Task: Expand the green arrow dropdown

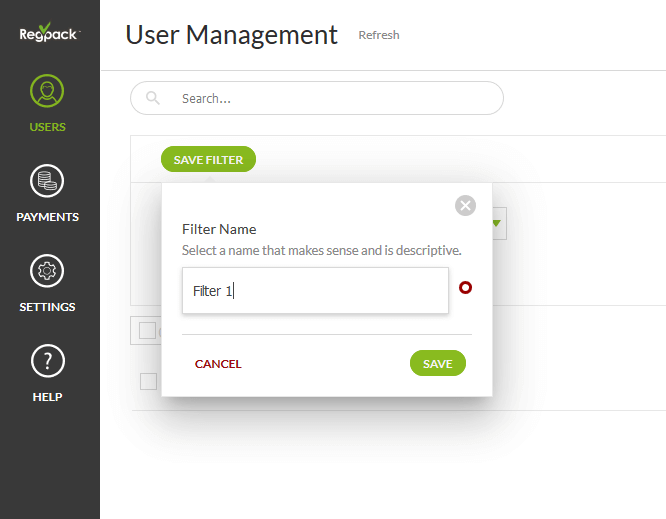Action: (x=496, y=224)
